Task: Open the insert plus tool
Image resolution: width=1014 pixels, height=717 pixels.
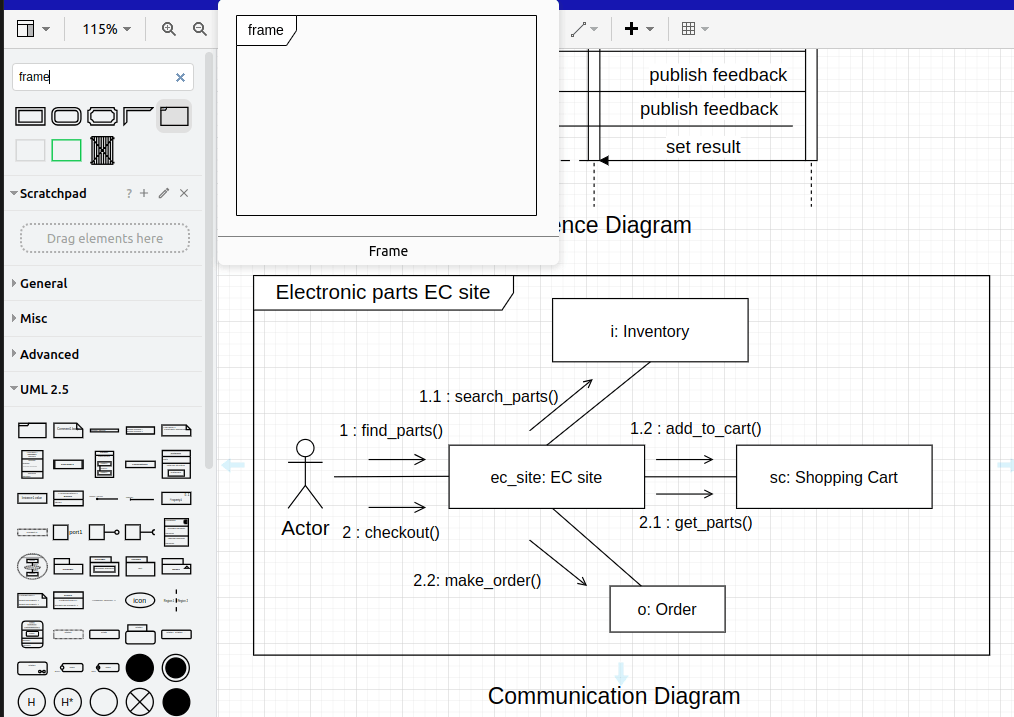Action: tap(631, 28)
